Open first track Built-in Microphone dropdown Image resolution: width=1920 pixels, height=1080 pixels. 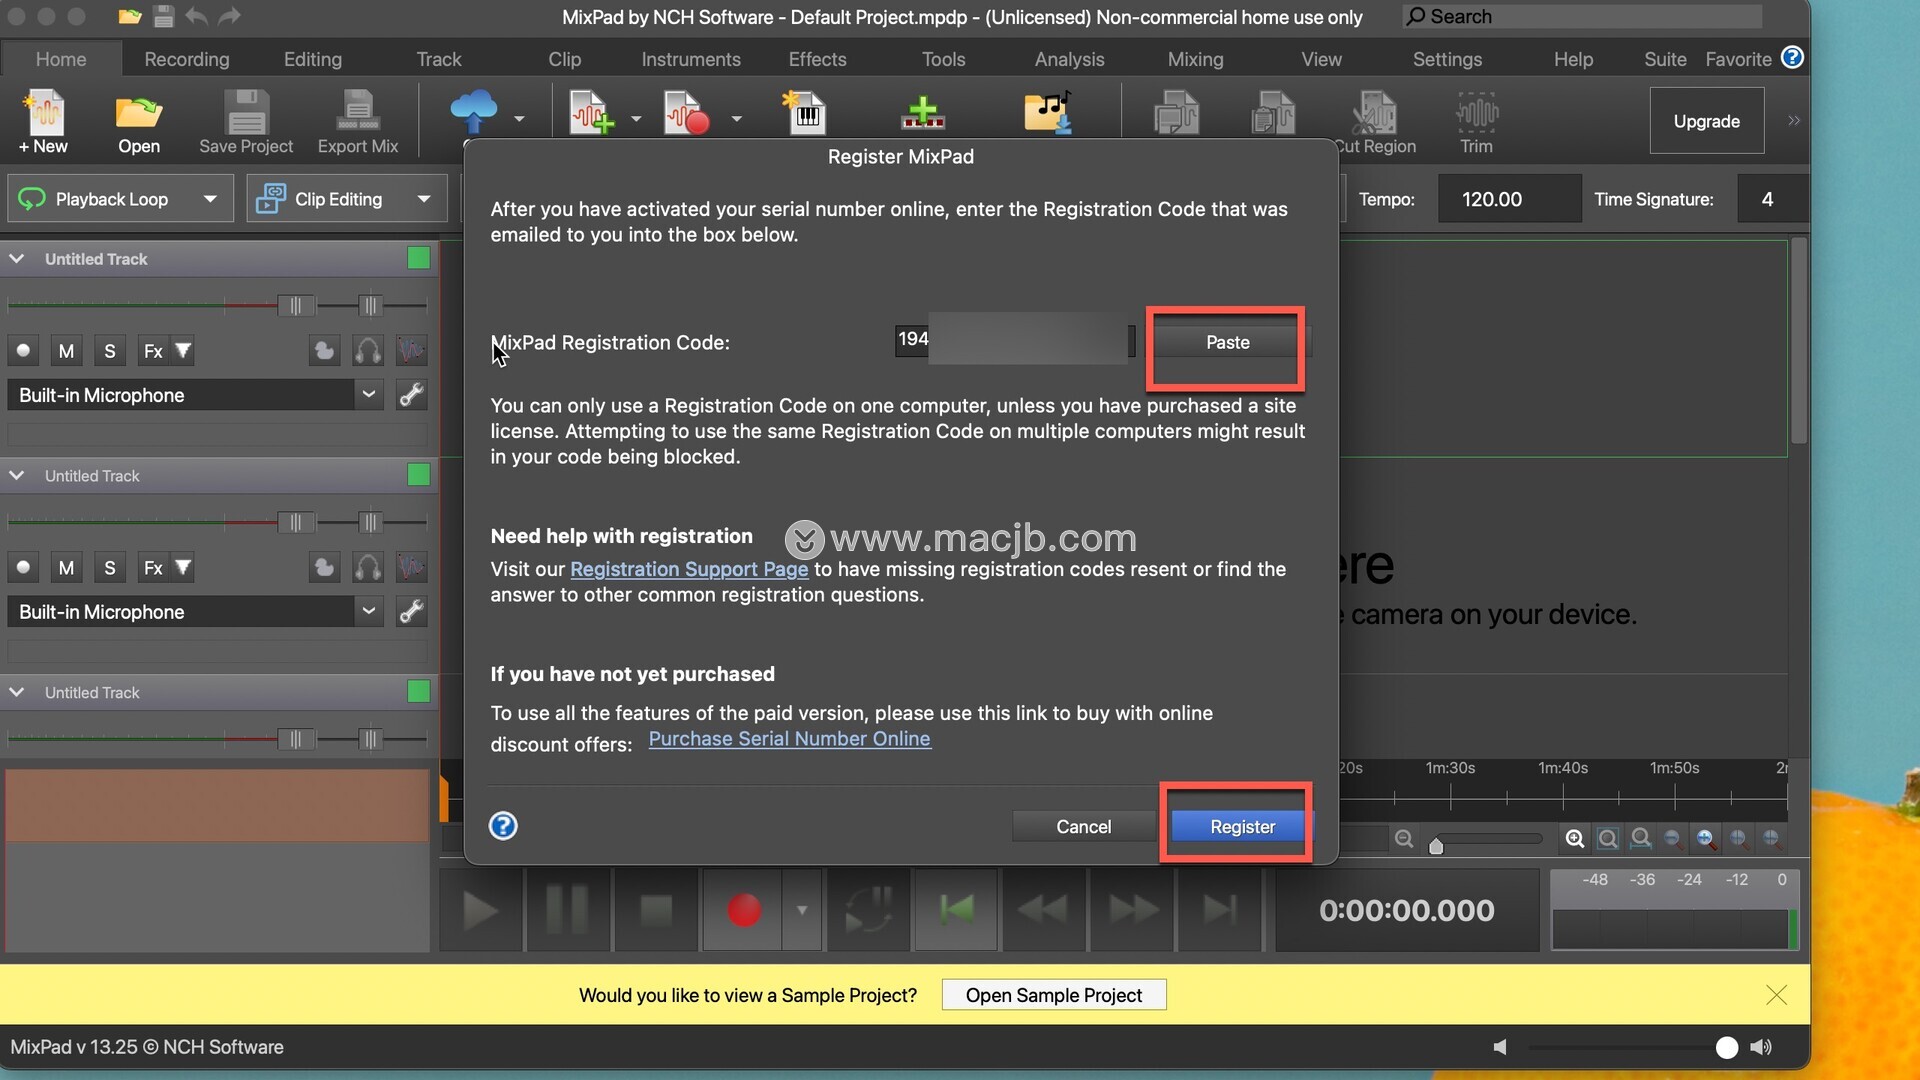pos(368,395)
